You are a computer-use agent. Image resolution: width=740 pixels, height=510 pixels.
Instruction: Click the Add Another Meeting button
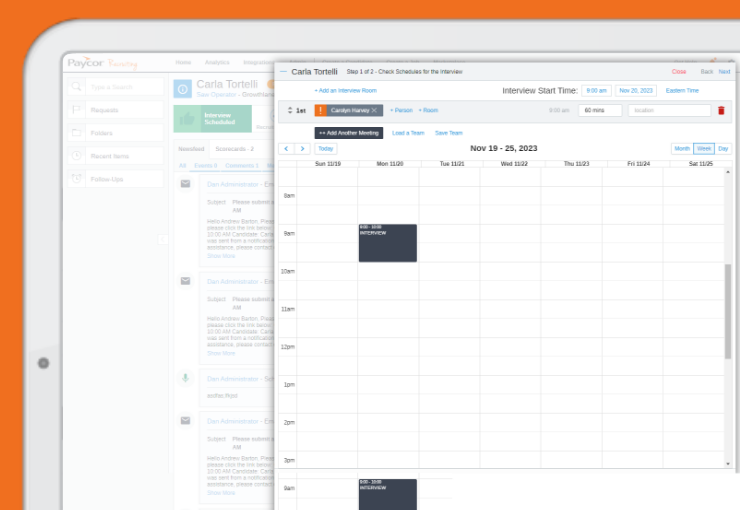(349, 133)
